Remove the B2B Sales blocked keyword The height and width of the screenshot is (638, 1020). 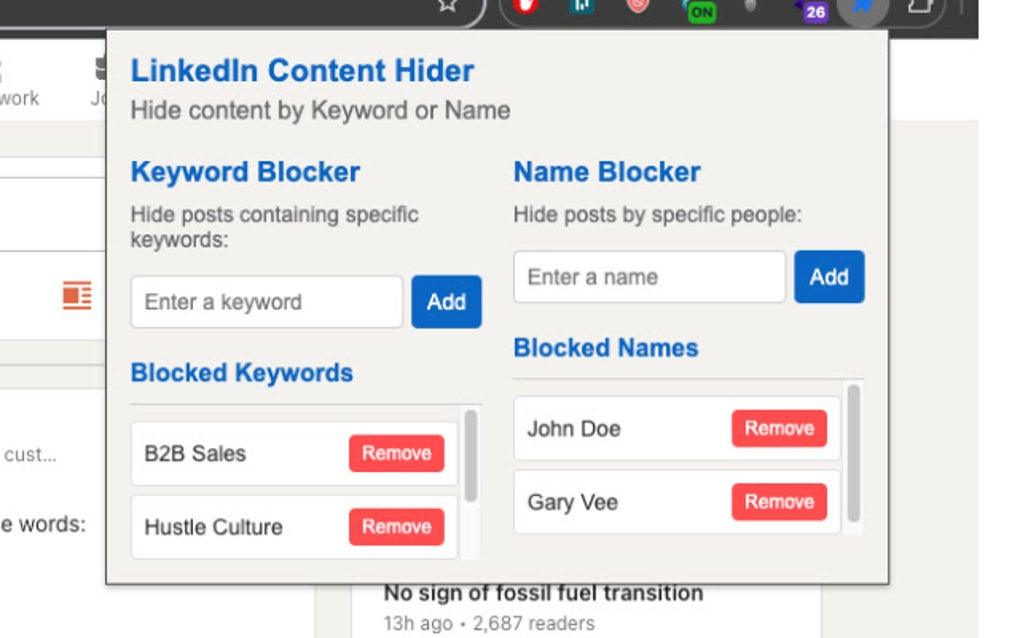(397, 453)
